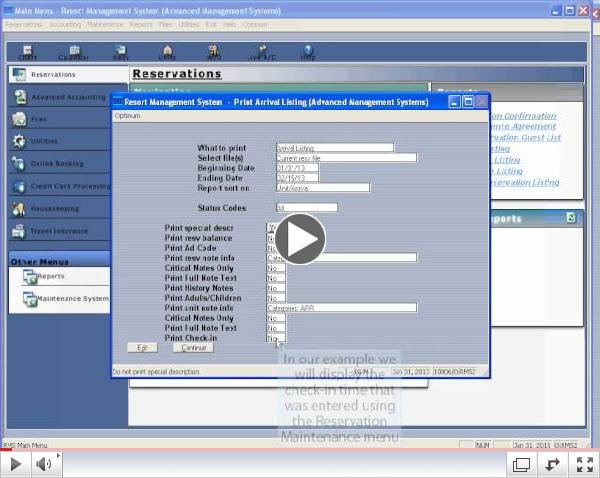600x478 pixels.
Task: Select Housekeeping in the sidebar
Action: [57, 209]
